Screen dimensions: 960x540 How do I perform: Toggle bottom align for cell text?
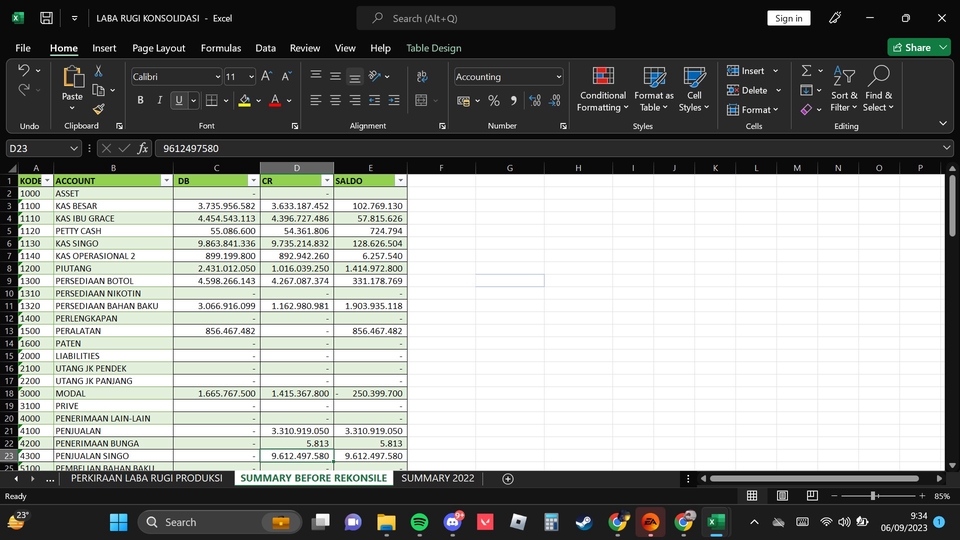(x=354, y=77)
